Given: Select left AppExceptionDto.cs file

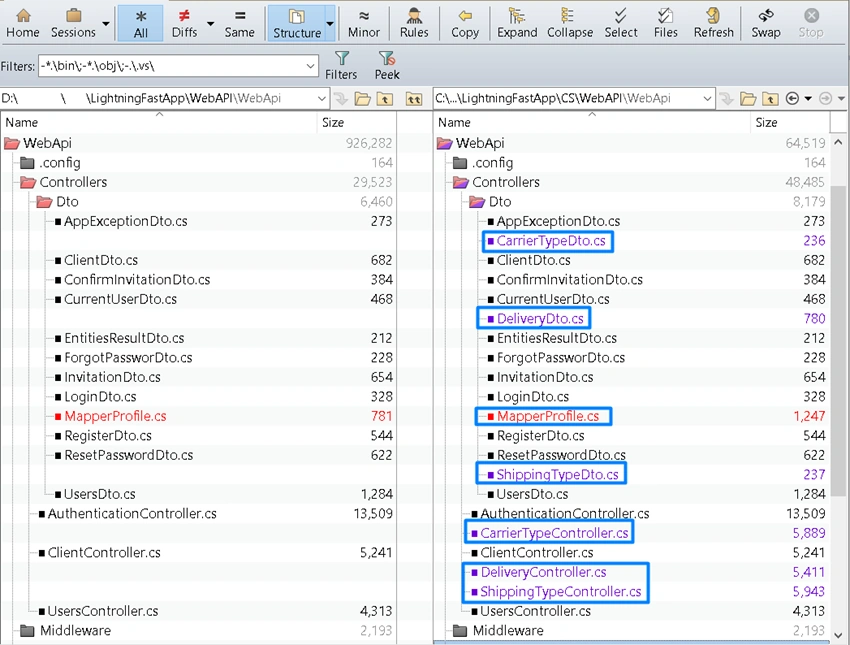Looking at the screenshot, I should pyautogui.click(x=126, y=221).
